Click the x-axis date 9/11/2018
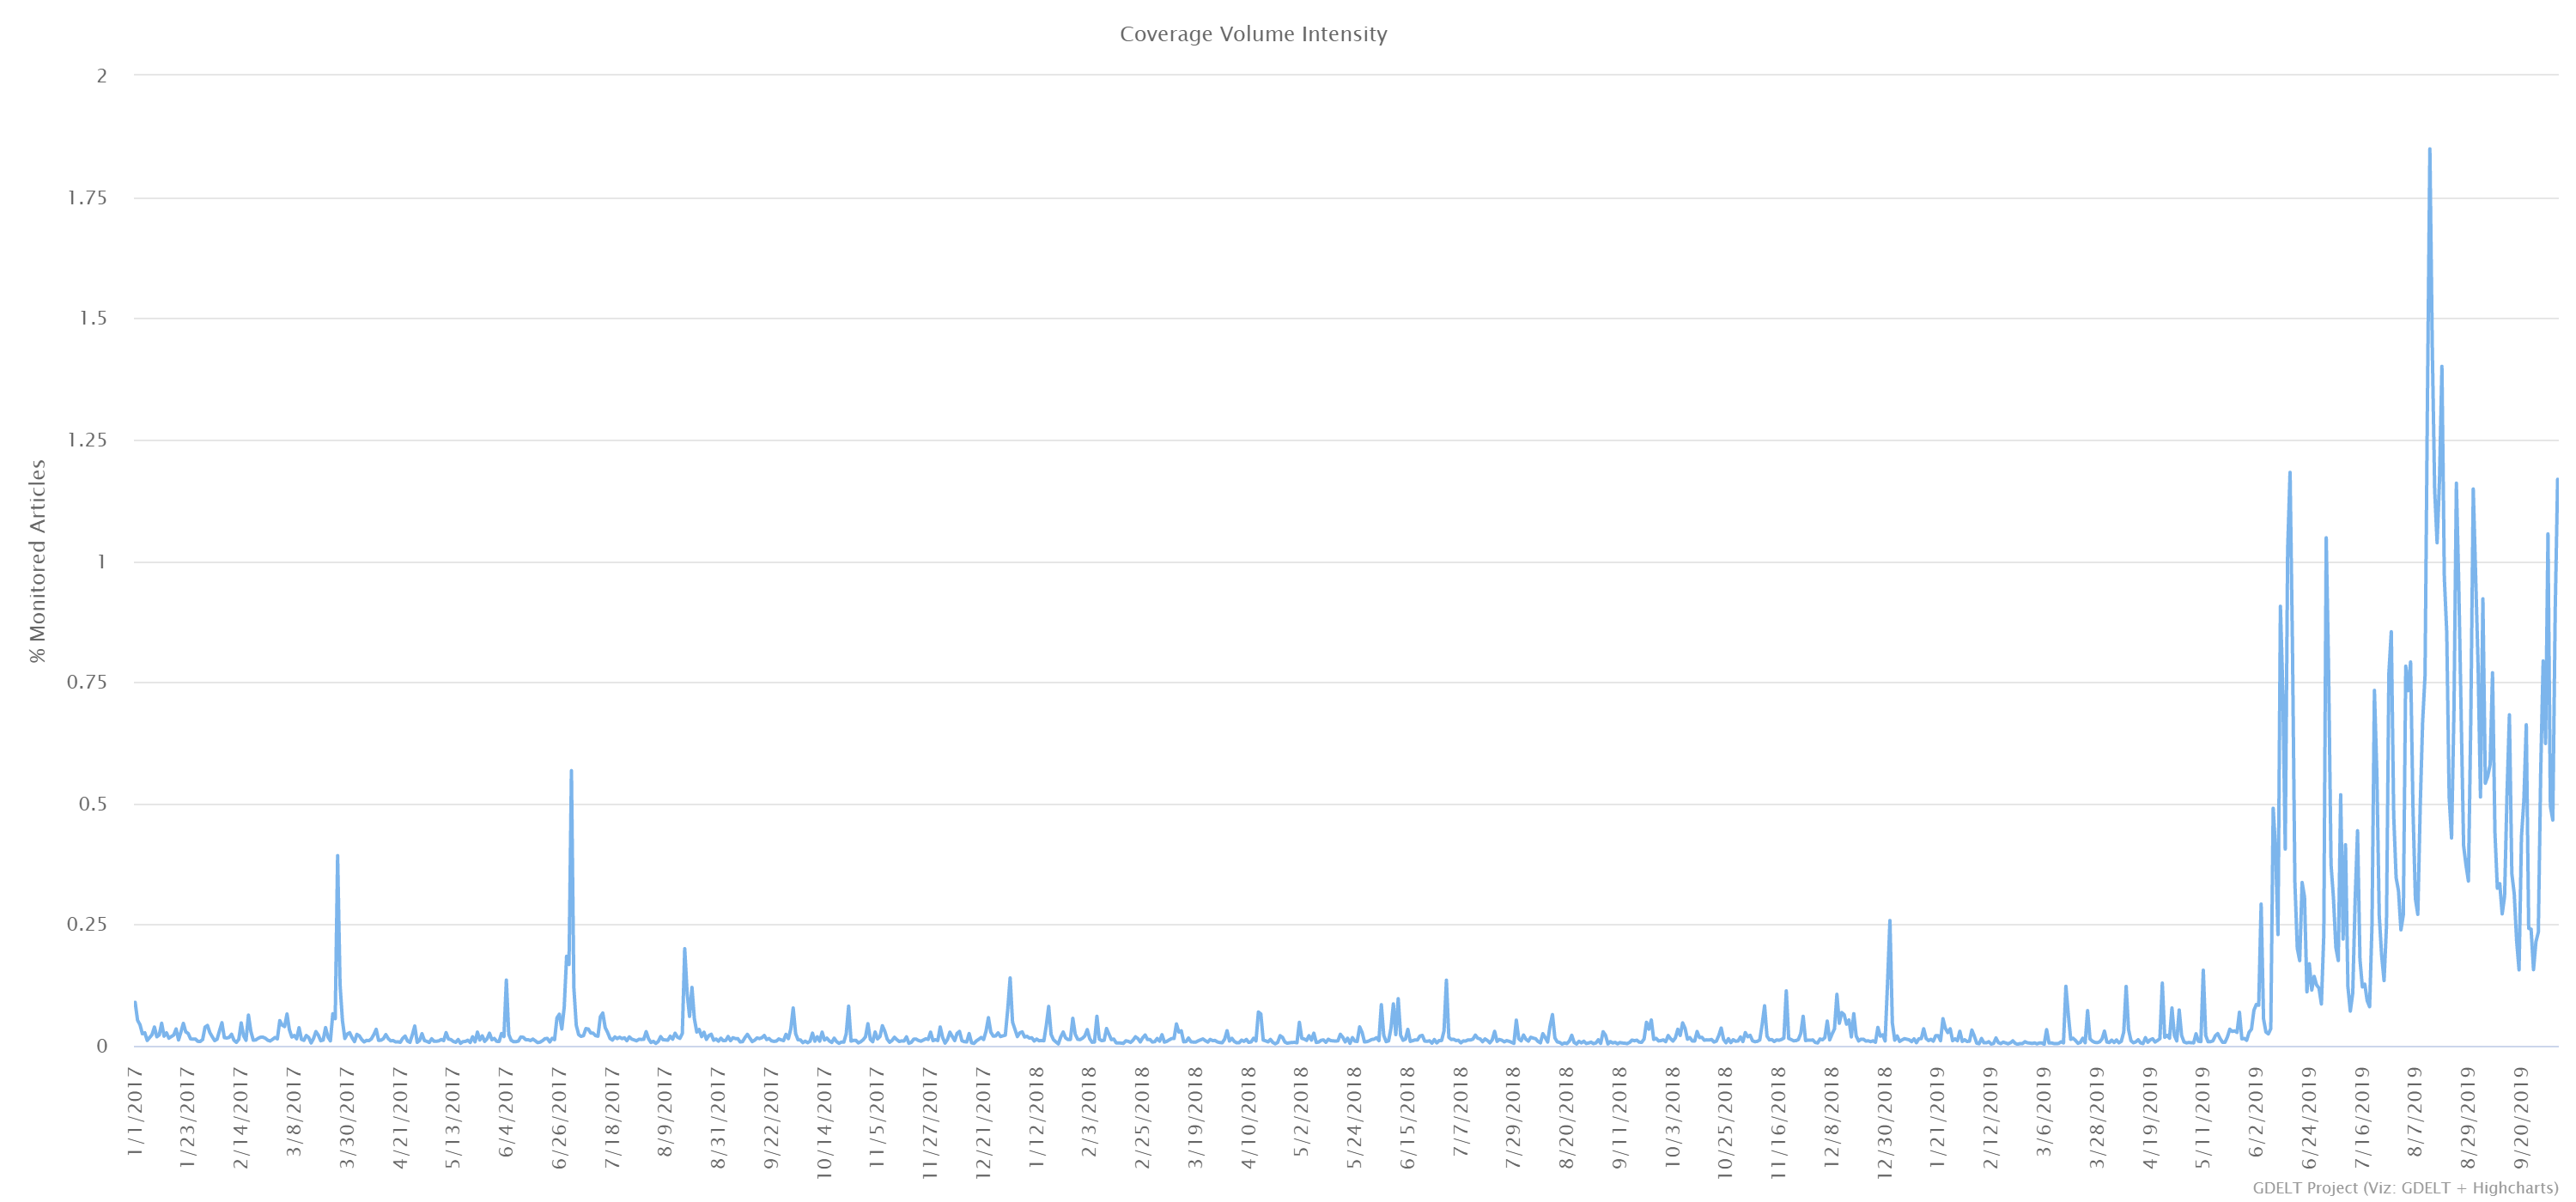Viewport: 2576px width, 1202px height. pos(1620,1116)
